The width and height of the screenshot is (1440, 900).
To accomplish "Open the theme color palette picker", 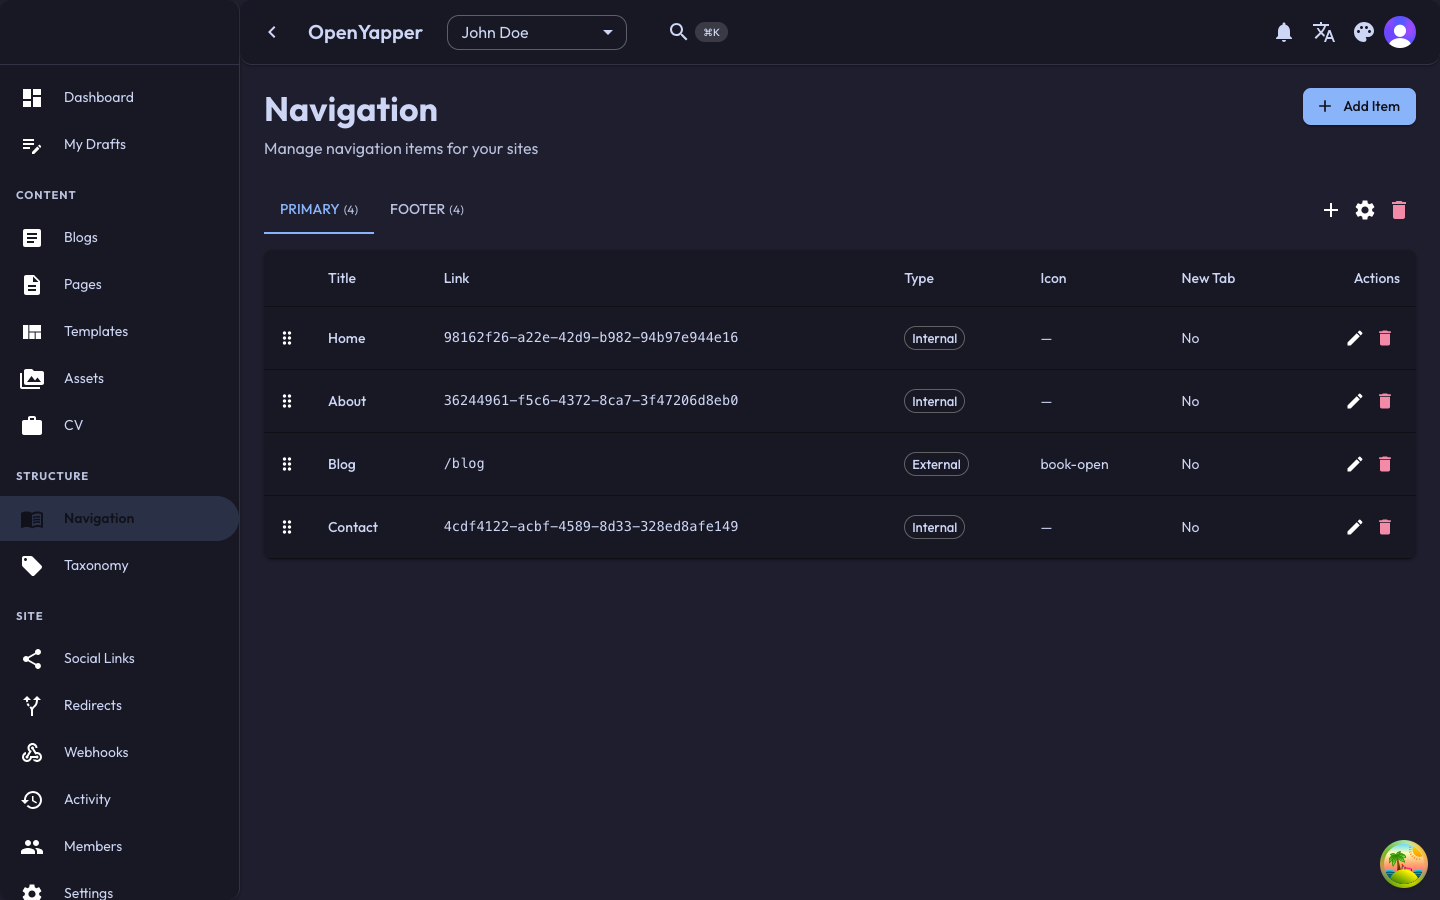I will (1364, 32).
